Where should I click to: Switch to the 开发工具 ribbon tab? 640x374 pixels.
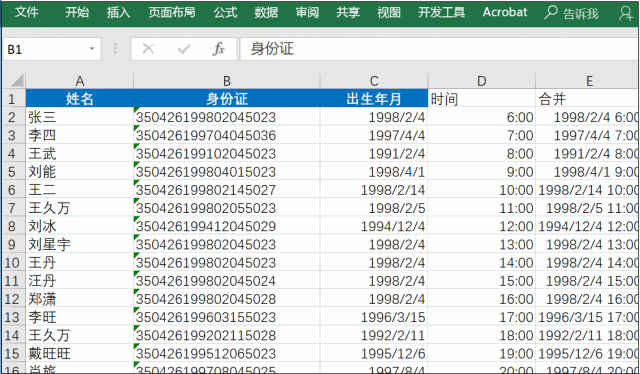click(441, 13)
